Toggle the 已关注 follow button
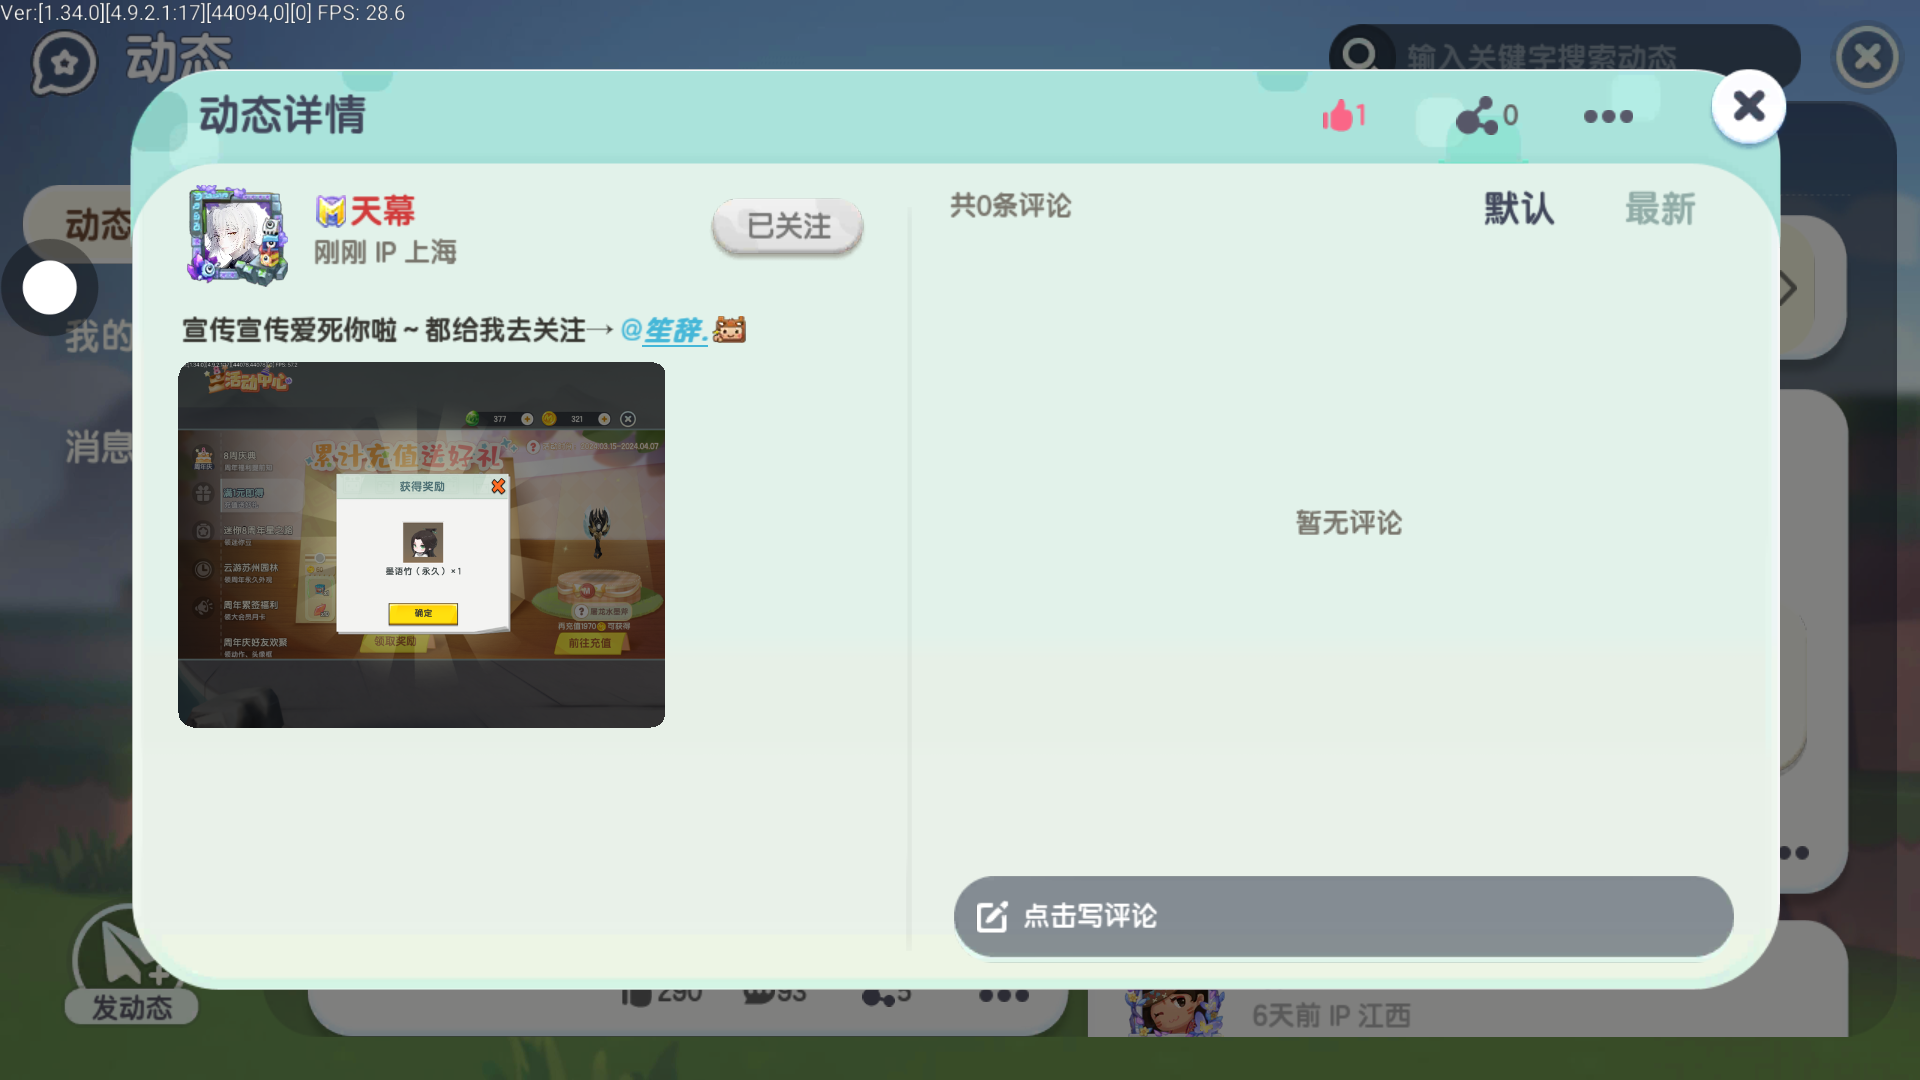 tap(787, 226)
